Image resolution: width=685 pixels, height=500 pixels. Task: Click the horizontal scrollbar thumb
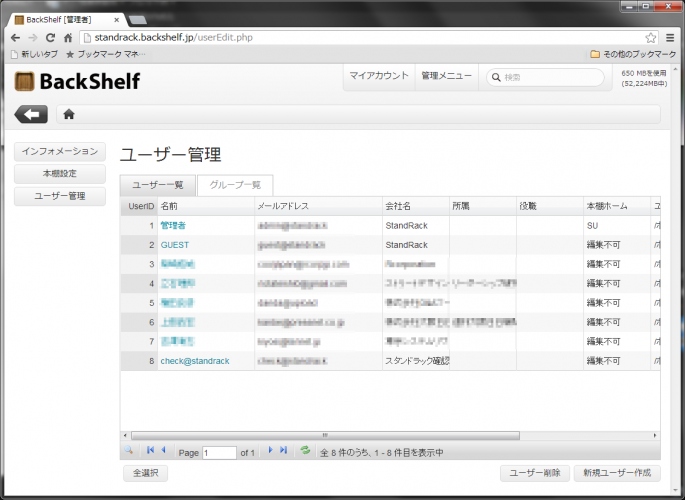(x=325, y=435)
